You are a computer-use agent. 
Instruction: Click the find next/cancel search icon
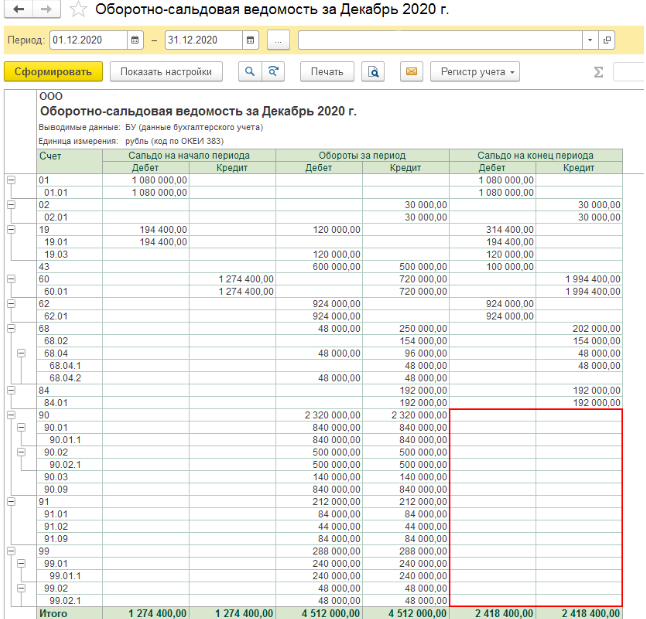click(x=273, y=72)
